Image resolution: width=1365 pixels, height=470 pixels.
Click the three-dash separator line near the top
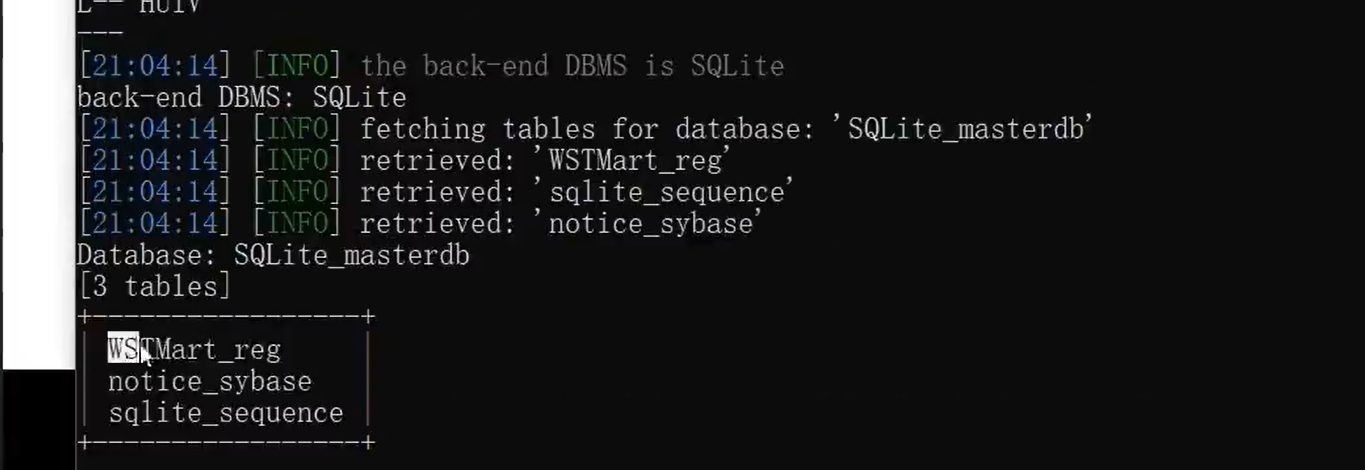[x=100, y=35]
